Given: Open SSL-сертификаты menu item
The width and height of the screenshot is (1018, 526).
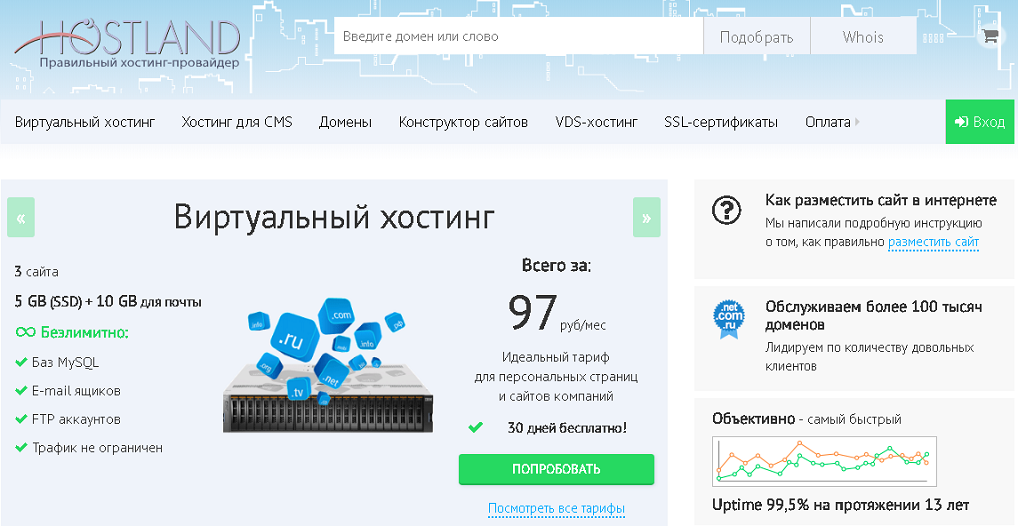Looking at the screenshot, I should coord(721,122).
